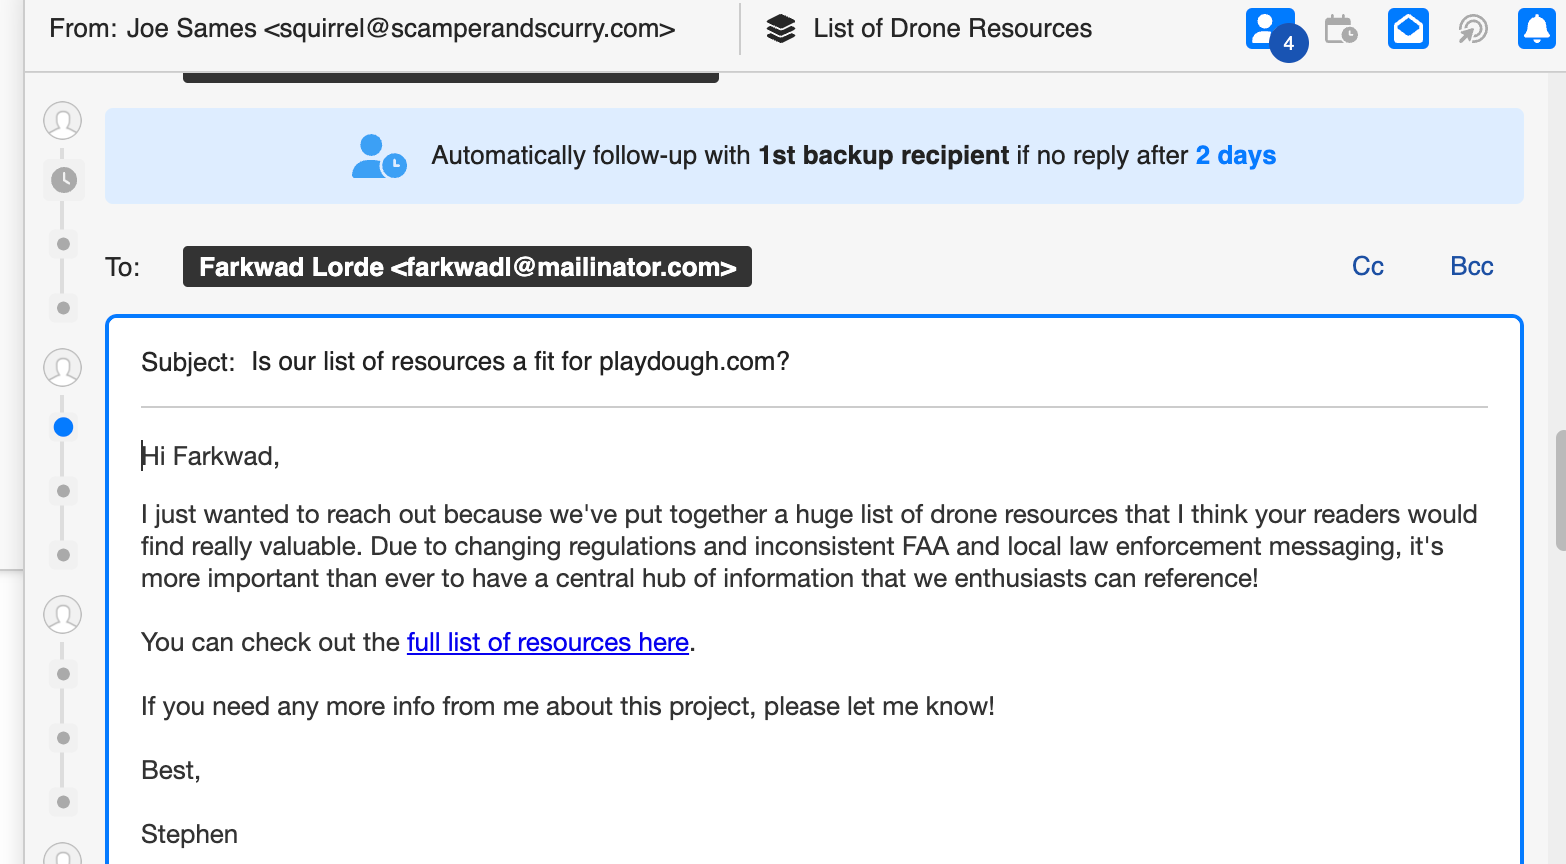Image resolution: width=1566 pixels, height=864 pixels.
Task: Toggle the click-tracking target icon
Action: coord(1473,29)
